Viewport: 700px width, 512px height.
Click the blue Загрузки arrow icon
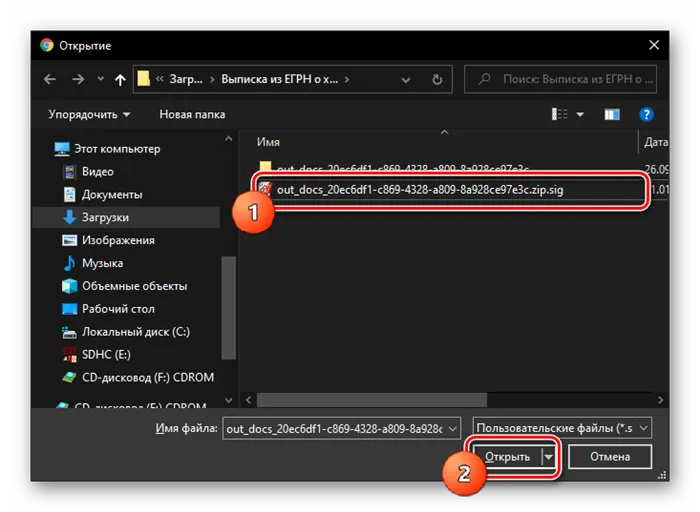pyautogui.click(x=69, y=217)
